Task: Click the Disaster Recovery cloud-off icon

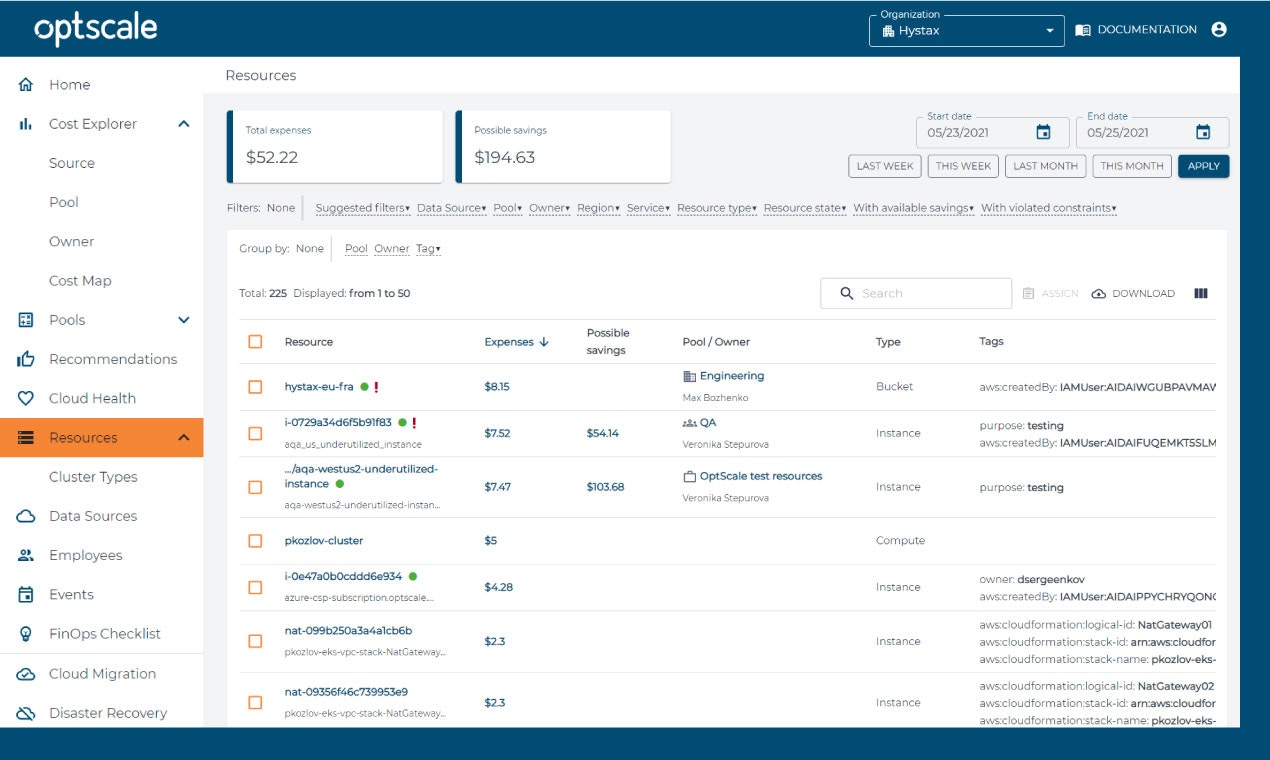Action: (x=26, y=713)
